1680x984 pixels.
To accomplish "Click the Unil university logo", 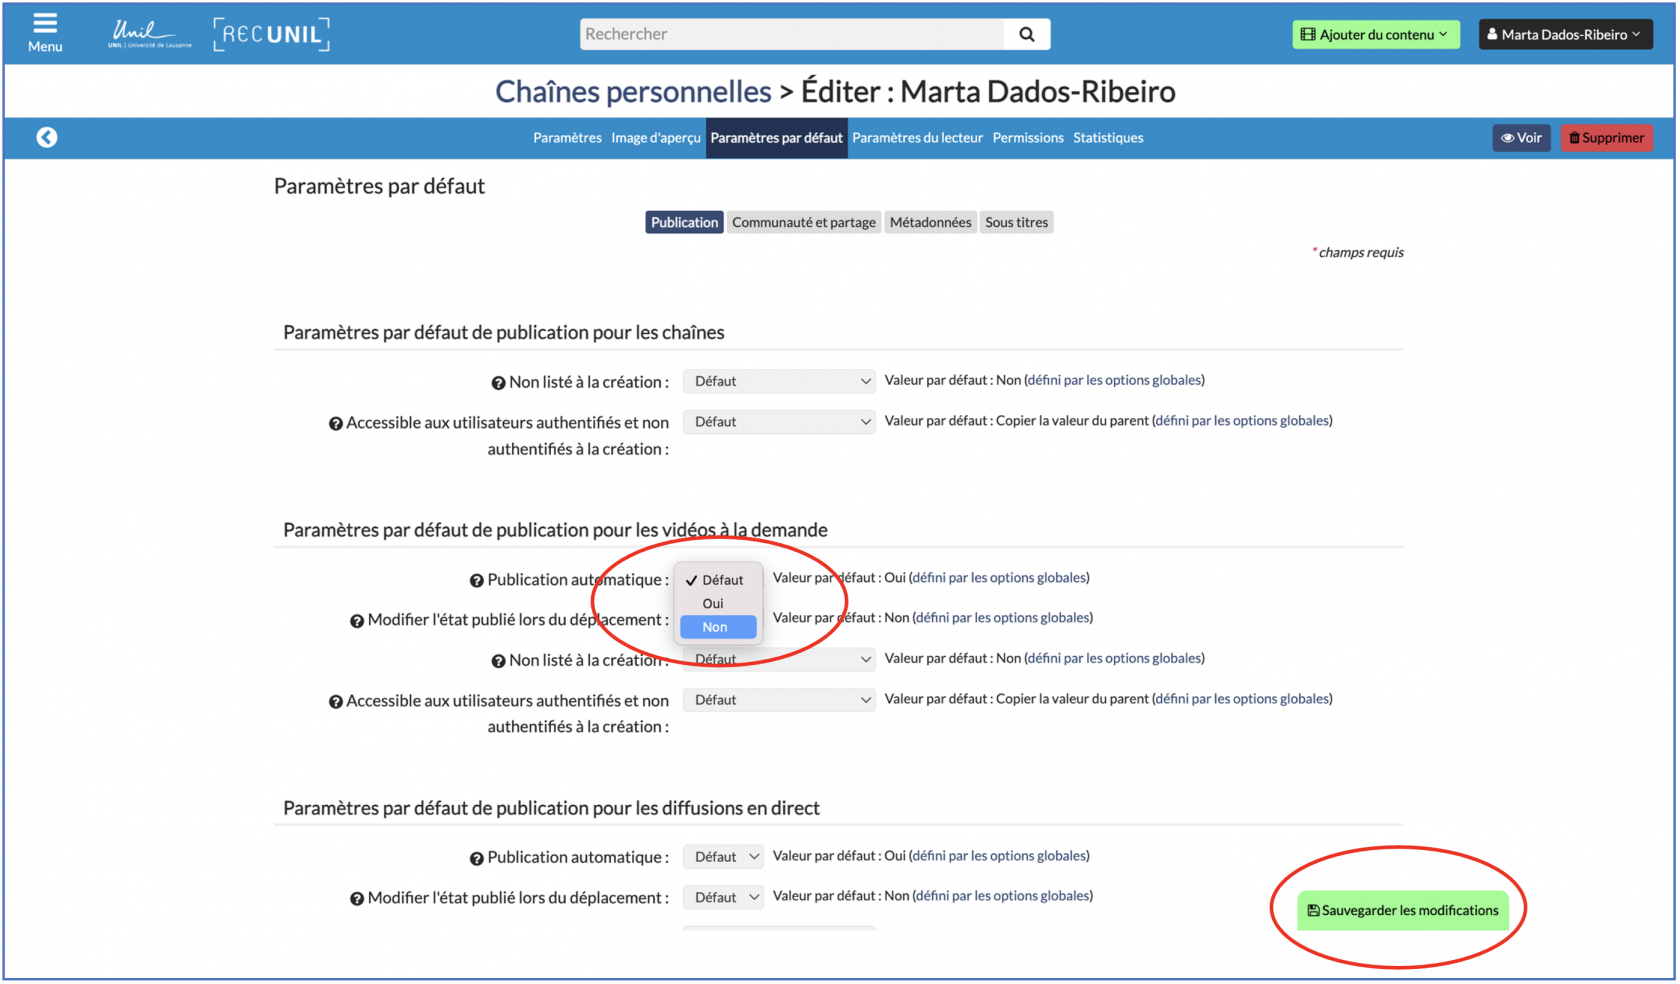I will [149, 34].
